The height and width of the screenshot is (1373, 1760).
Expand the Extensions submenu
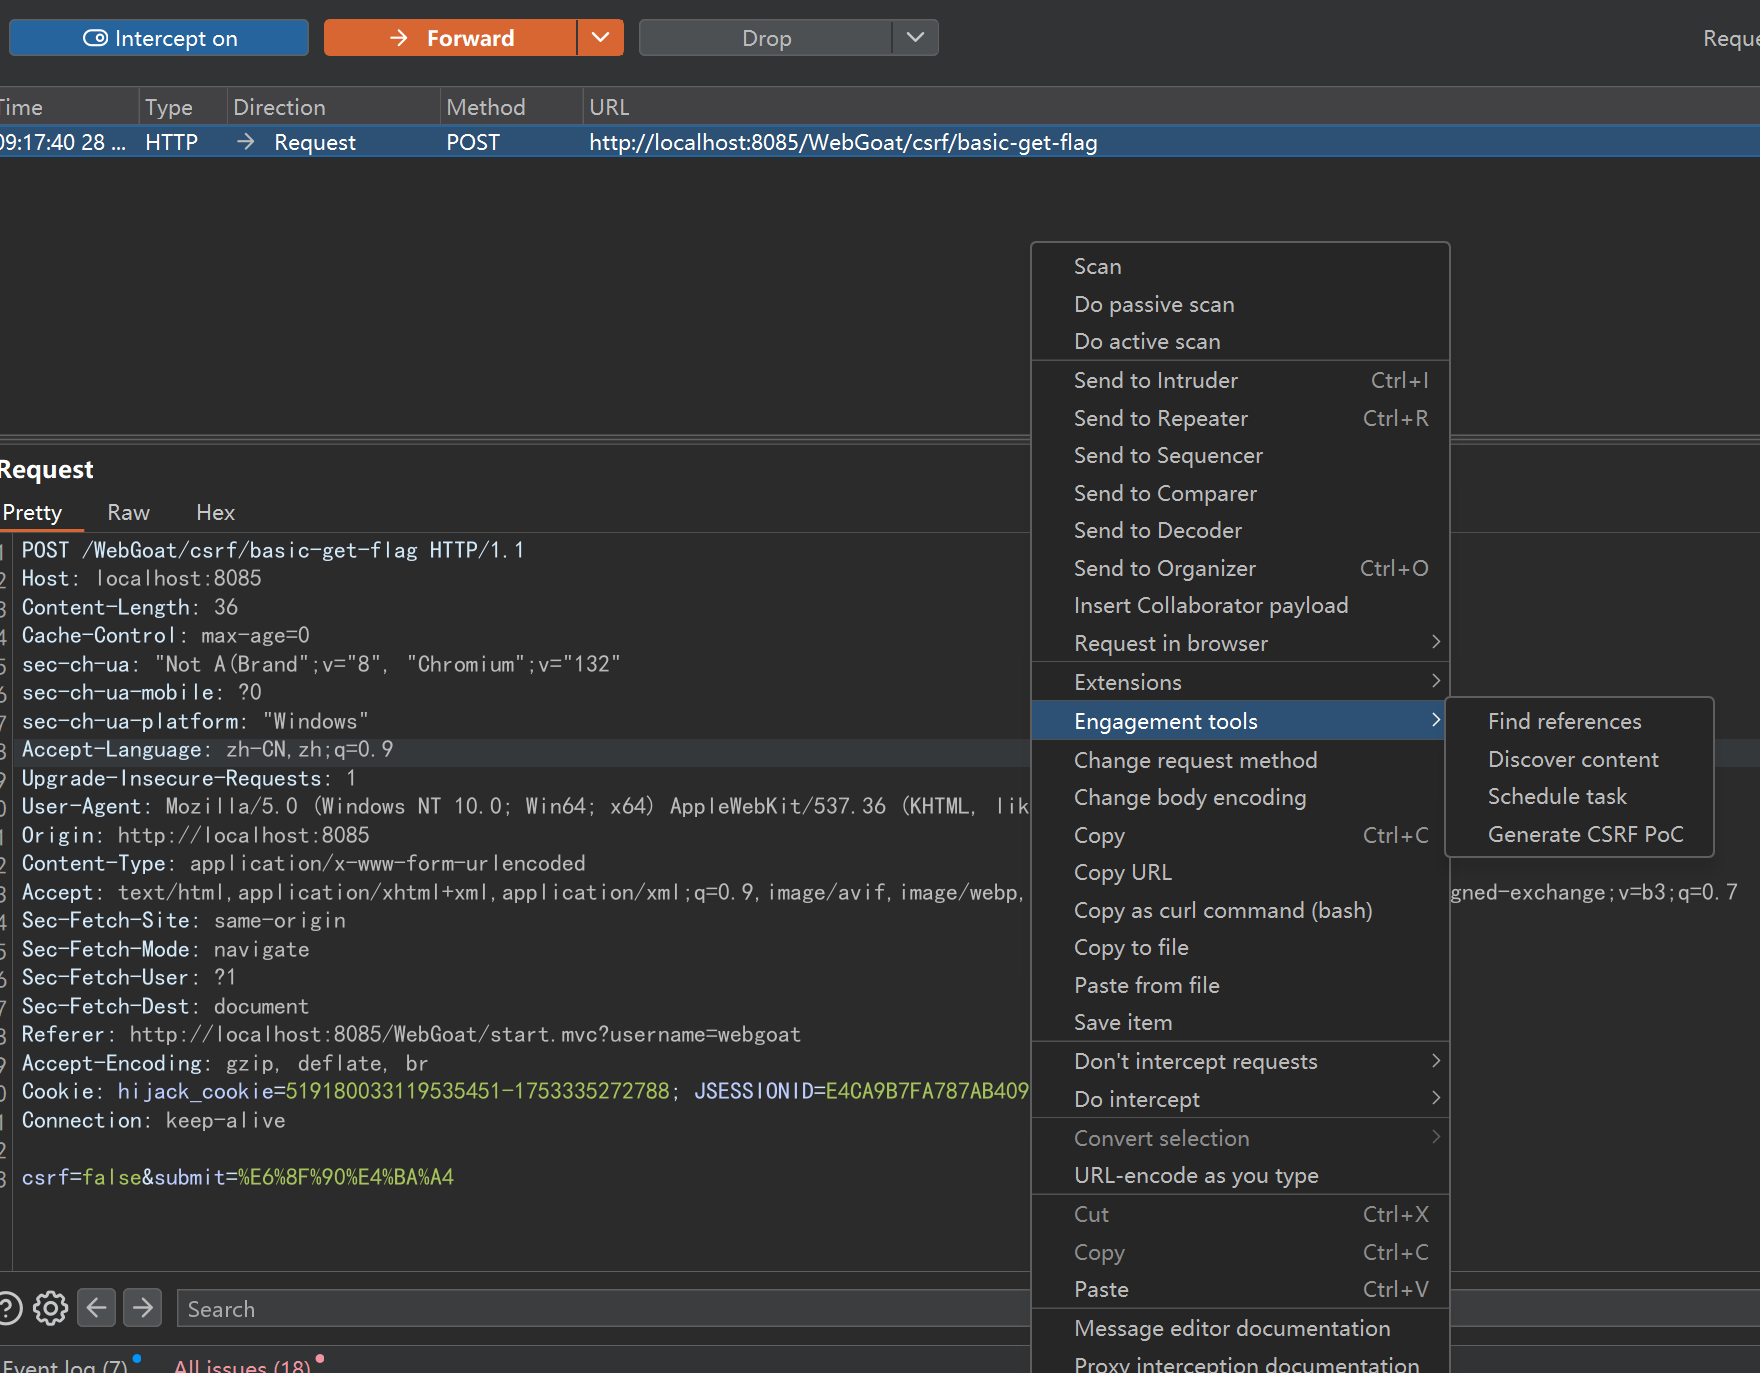(x=1240, y=682)
